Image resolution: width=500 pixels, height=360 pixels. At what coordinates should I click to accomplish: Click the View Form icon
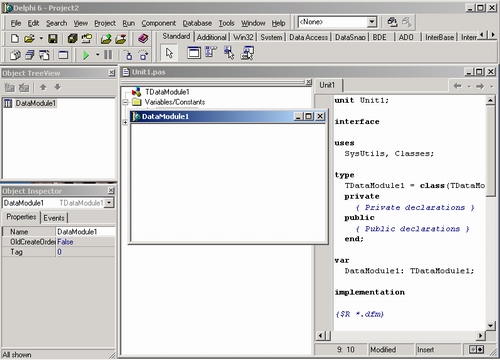[30, 55]
